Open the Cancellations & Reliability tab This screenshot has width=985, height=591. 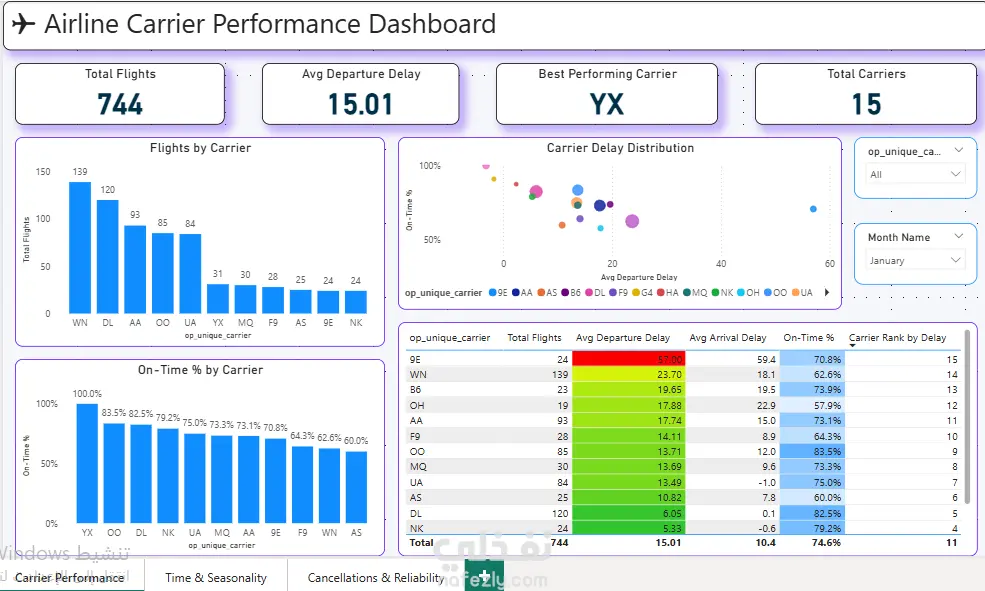pos(376,577)
